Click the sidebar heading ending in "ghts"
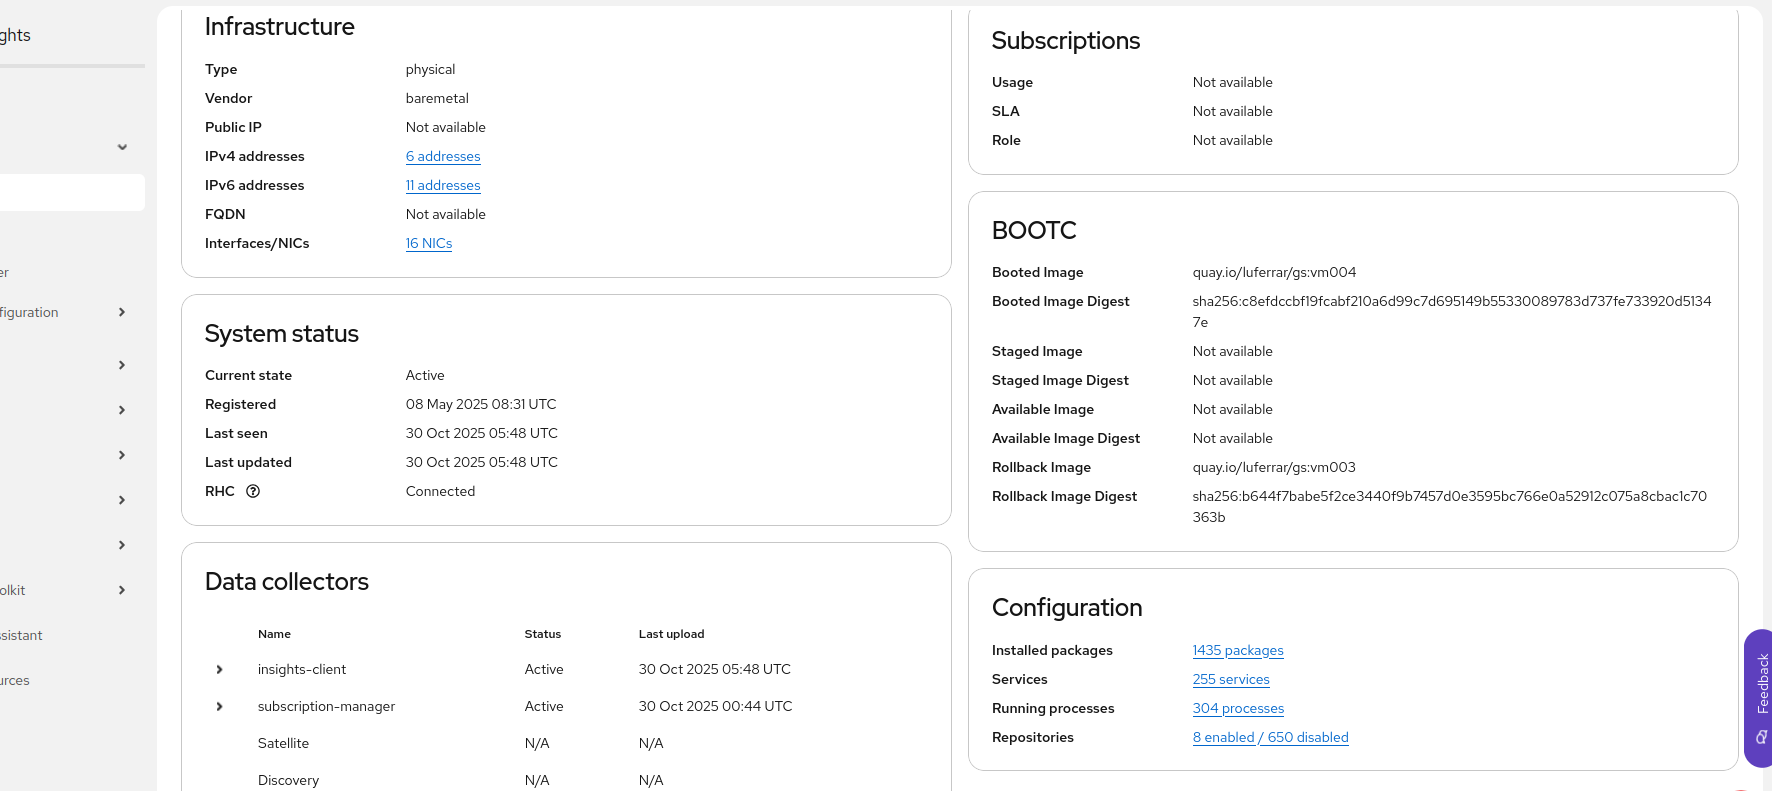This screenshot has width=1772, height=791. point(16,35)
